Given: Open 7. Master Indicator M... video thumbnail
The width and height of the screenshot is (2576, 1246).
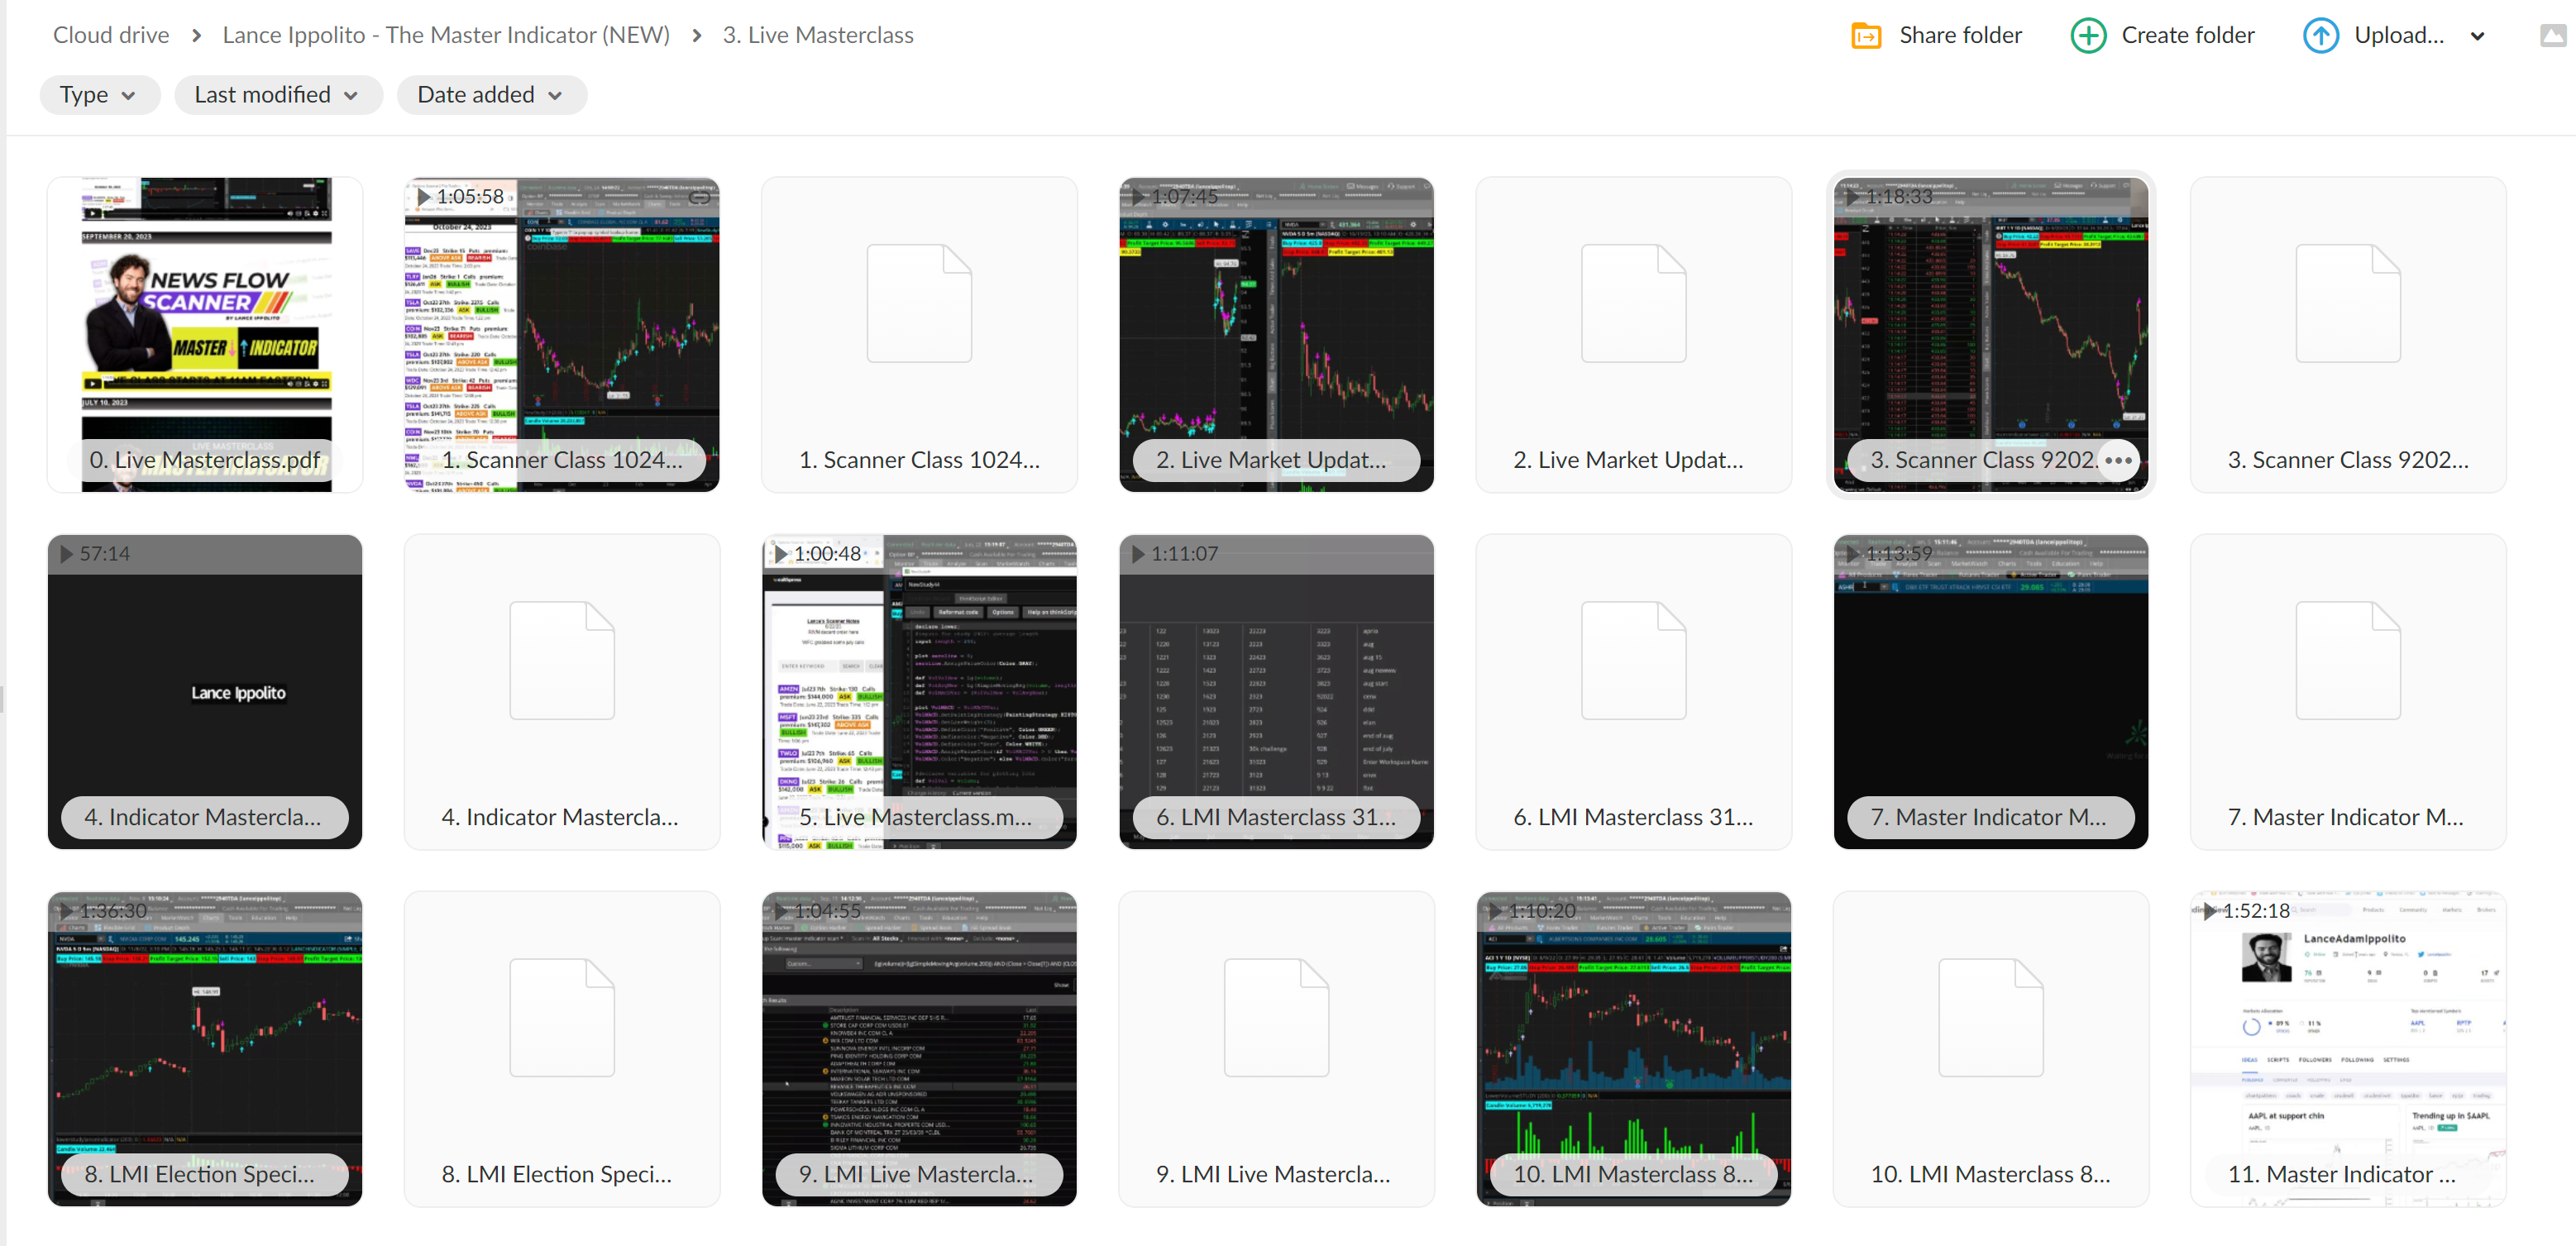Looking at the screenshot, I should click(x=1990, y=692).
